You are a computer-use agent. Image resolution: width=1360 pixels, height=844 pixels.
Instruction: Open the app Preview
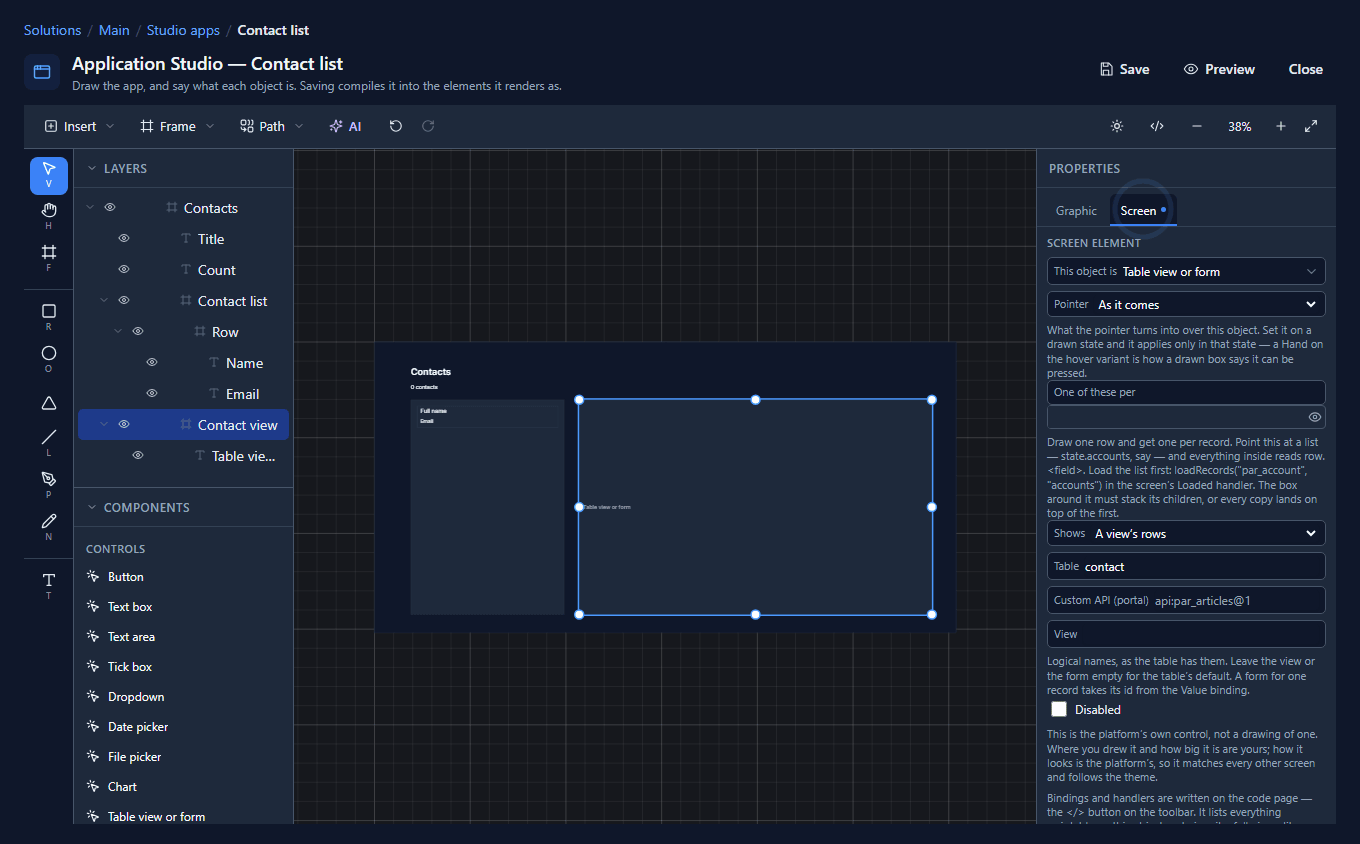coord(1219,69)
